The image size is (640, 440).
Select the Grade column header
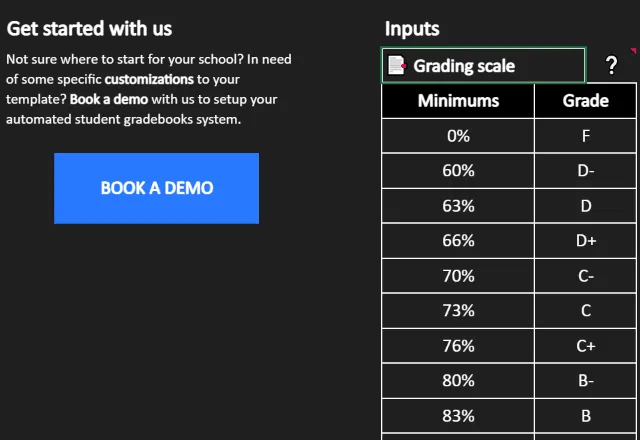585,101
